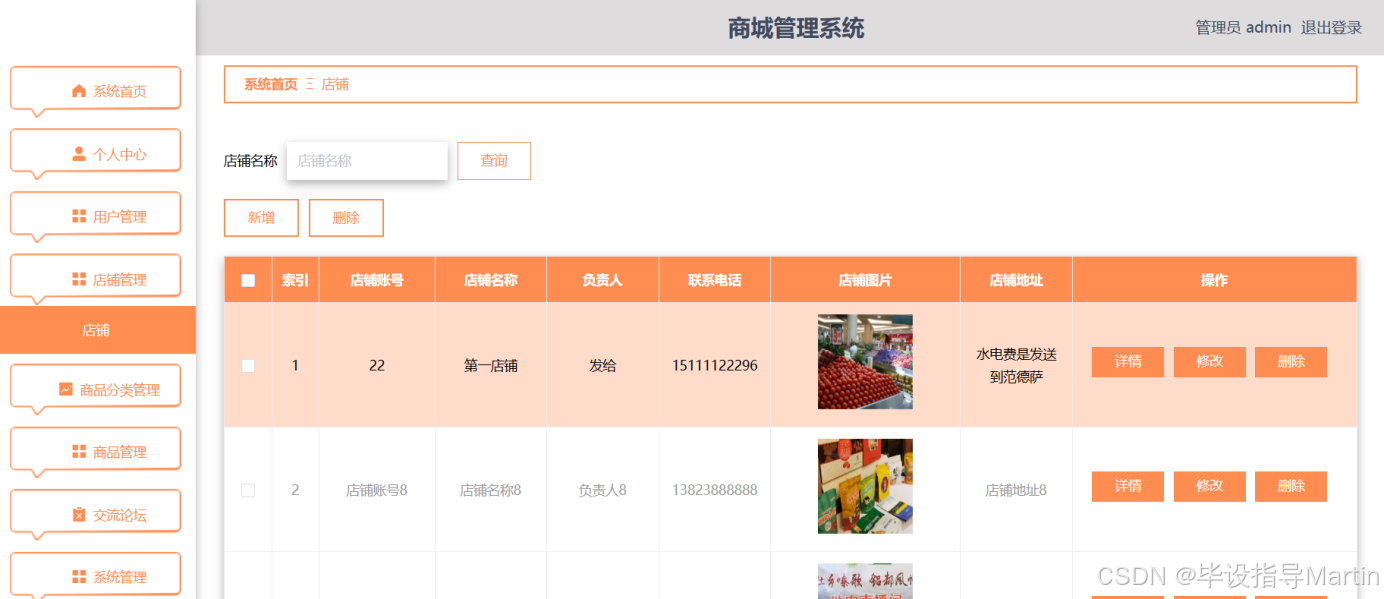Click the cell 店铺地址8
The width and height of the screenshot is (1384, 599).
click(1016, 490)
